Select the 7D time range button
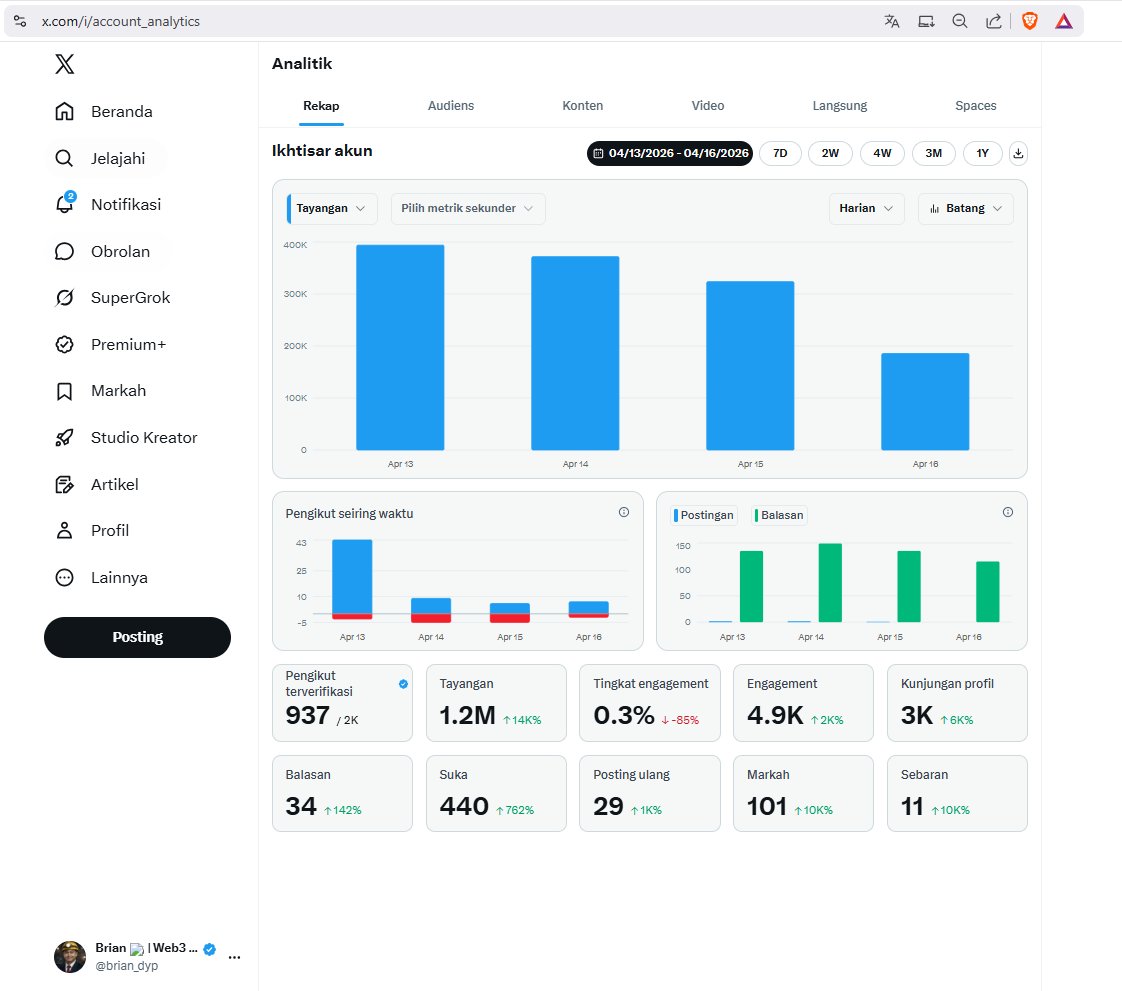The height and width of the screenshot is (991, 1122). 780,153
